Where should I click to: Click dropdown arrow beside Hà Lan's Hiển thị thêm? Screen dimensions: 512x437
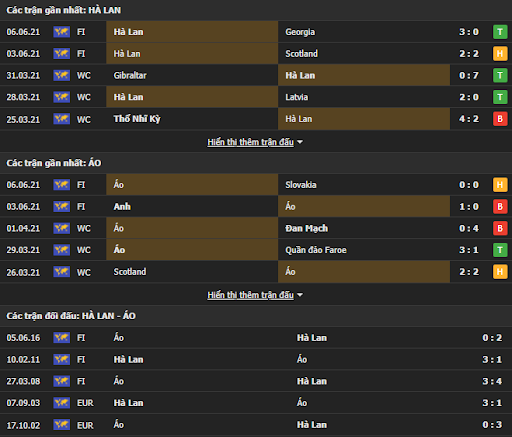(x=300, y=142)
